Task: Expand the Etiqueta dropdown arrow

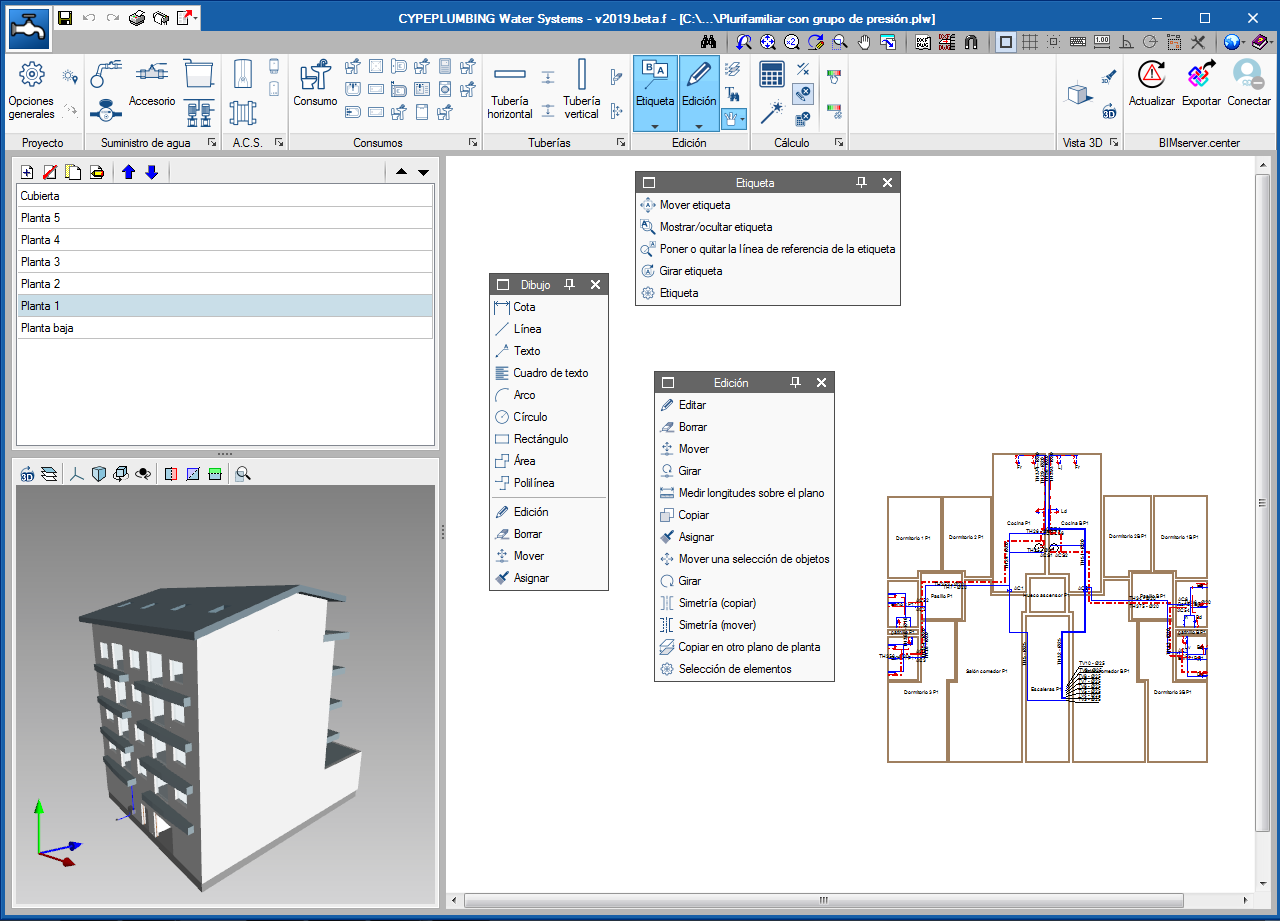Action: click(655, 127)
